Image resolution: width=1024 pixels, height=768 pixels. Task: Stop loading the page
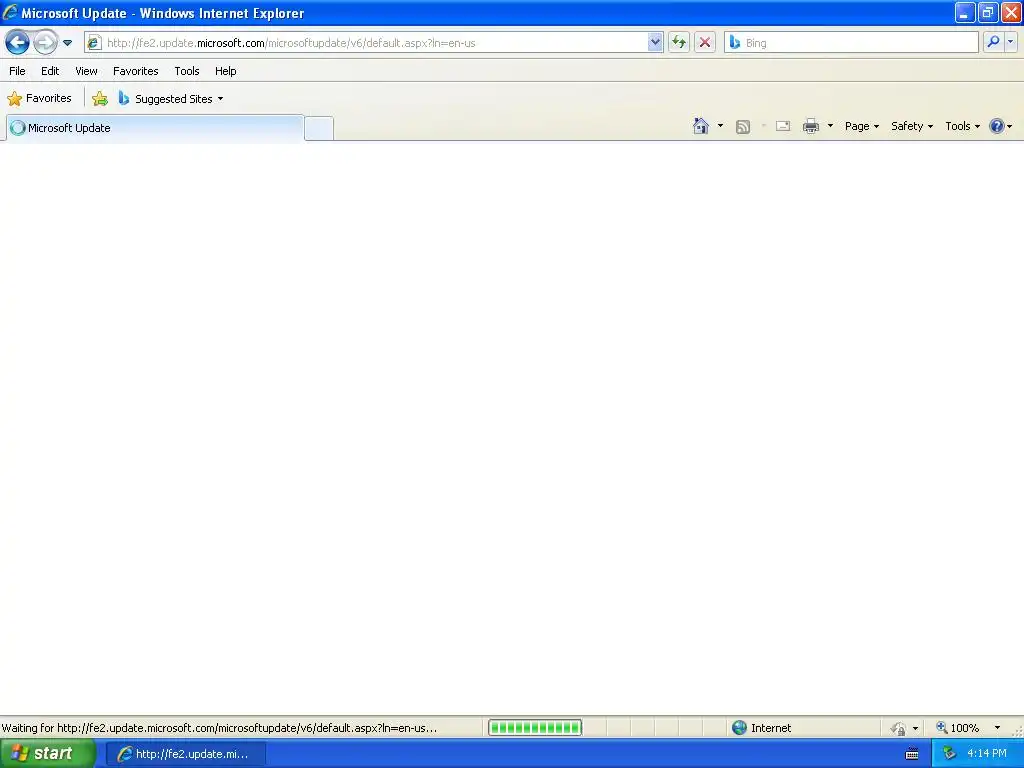[705, 43]
